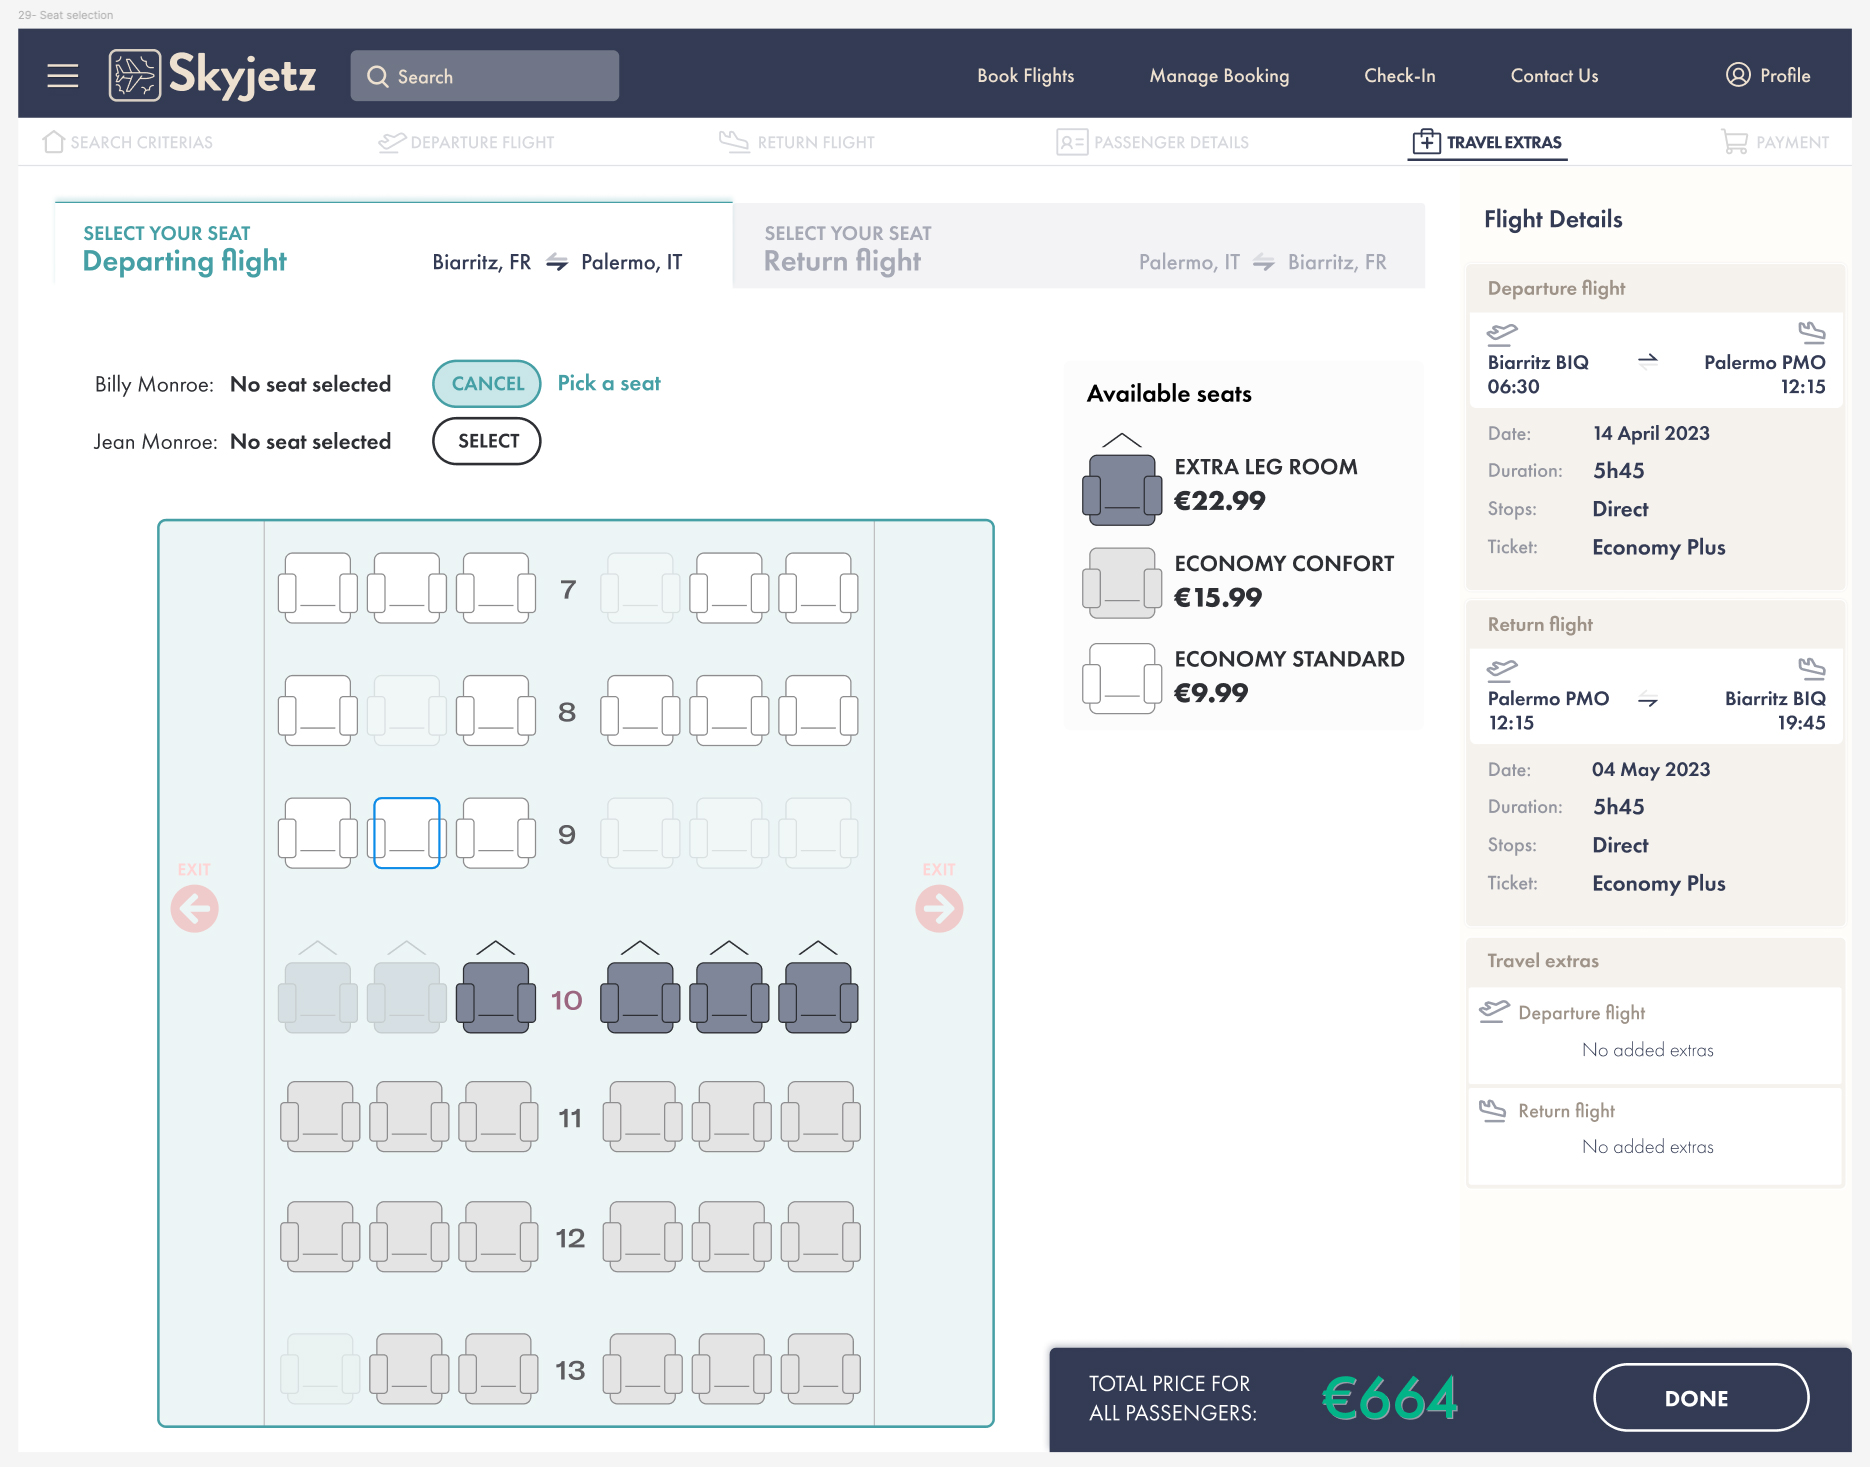Image resolution: width=1870 pixels, height=1467 pixels.
Task: Click the Done button
Action: click(x=1700, y=1398)
